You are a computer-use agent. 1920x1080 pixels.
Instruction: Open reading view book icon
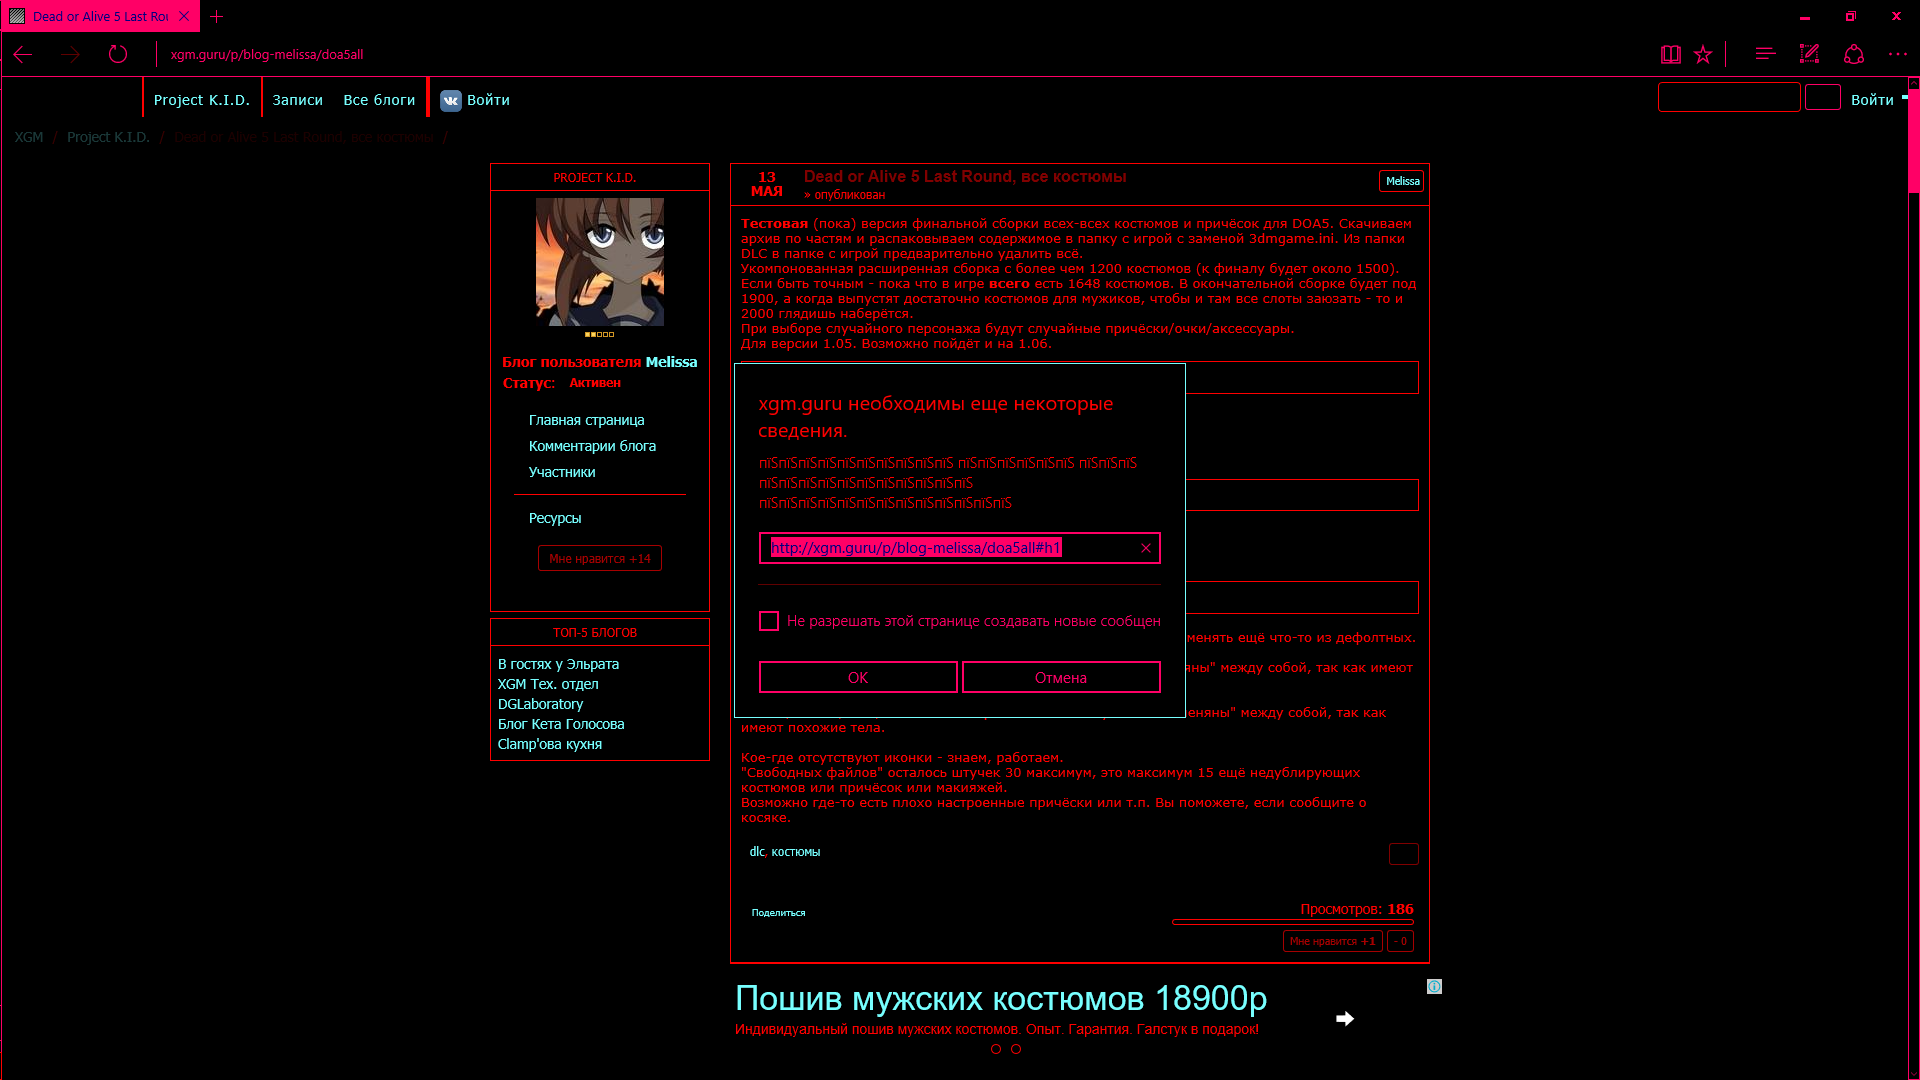[1671, 55]
